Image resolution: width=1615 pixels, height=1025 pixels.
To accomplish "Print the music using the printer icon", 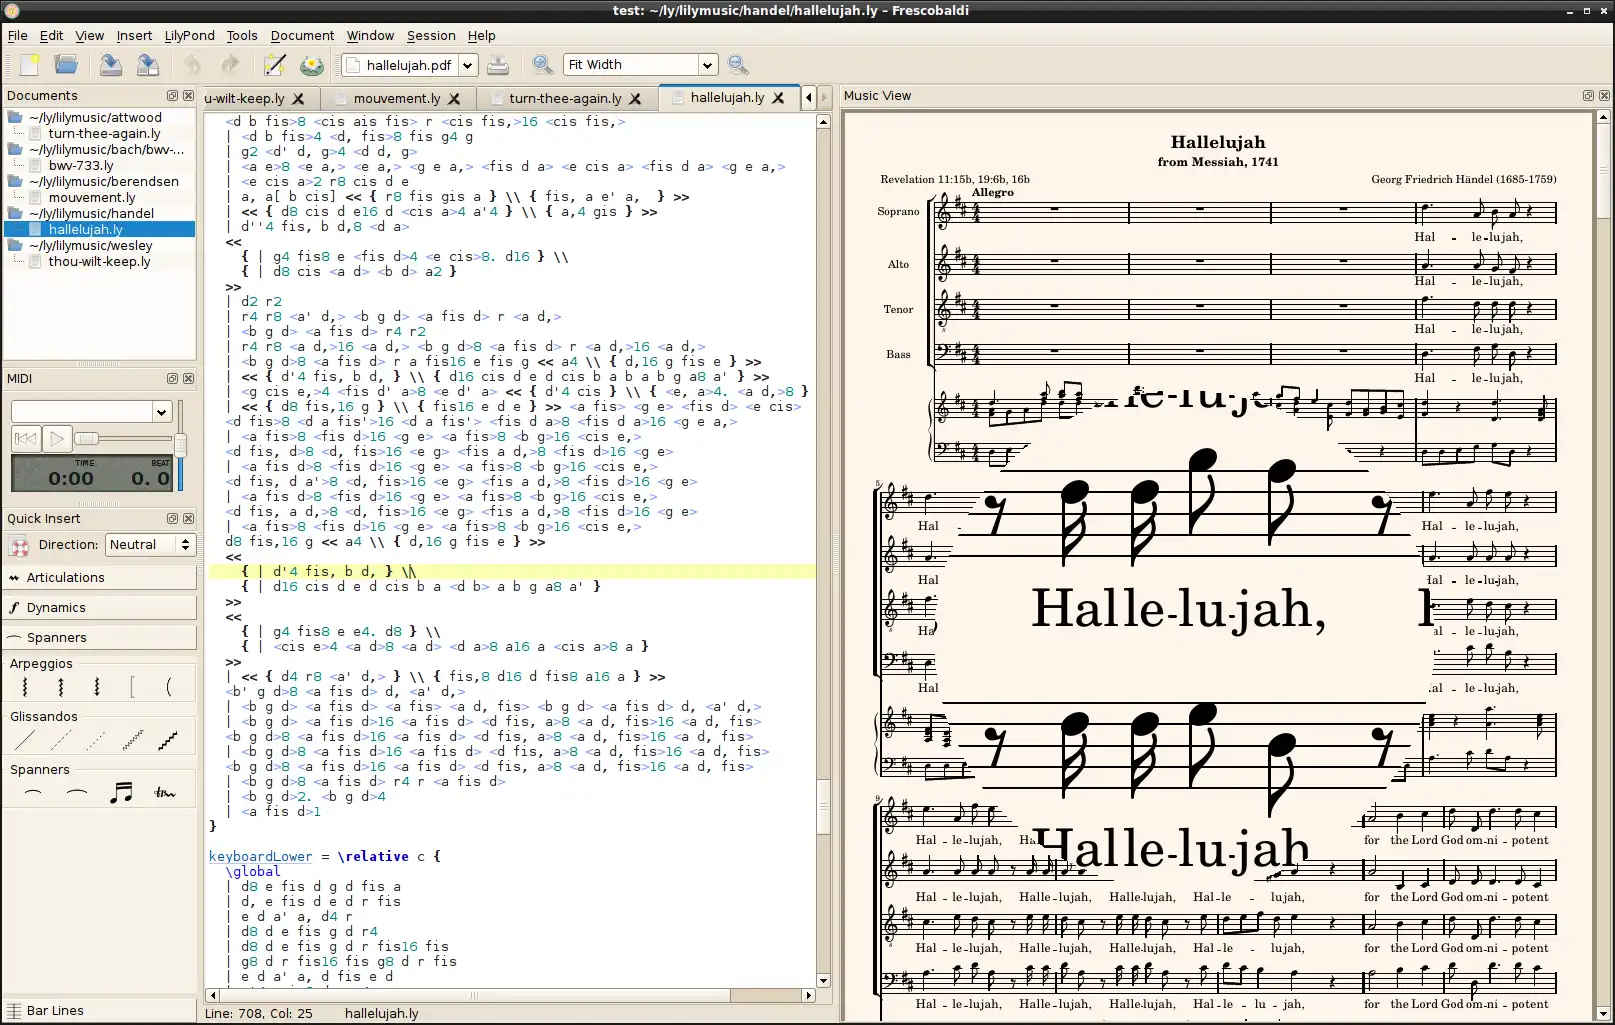I will pos(497,65).
